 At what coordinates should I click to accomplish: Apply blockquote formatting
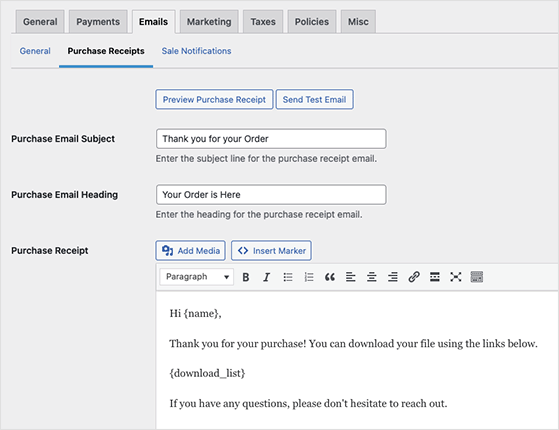click(x=330, y=277)
